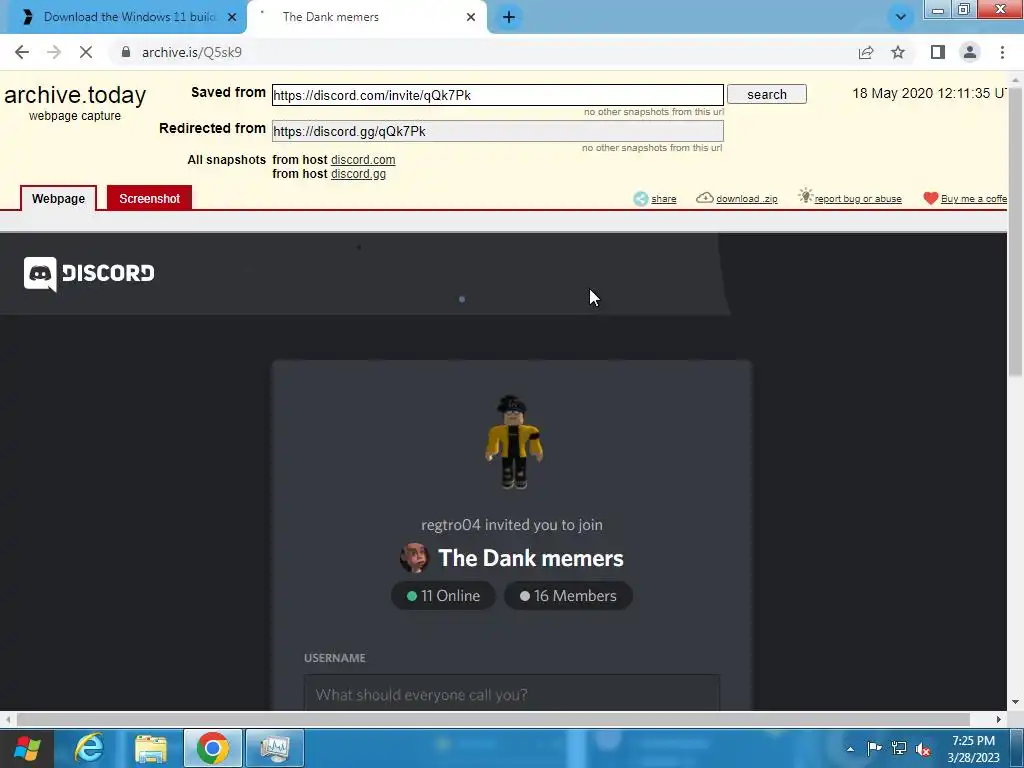This screenshot has height=768, width=1024.
Task: Click the muted volume tray icon
Action: [923, 749]
